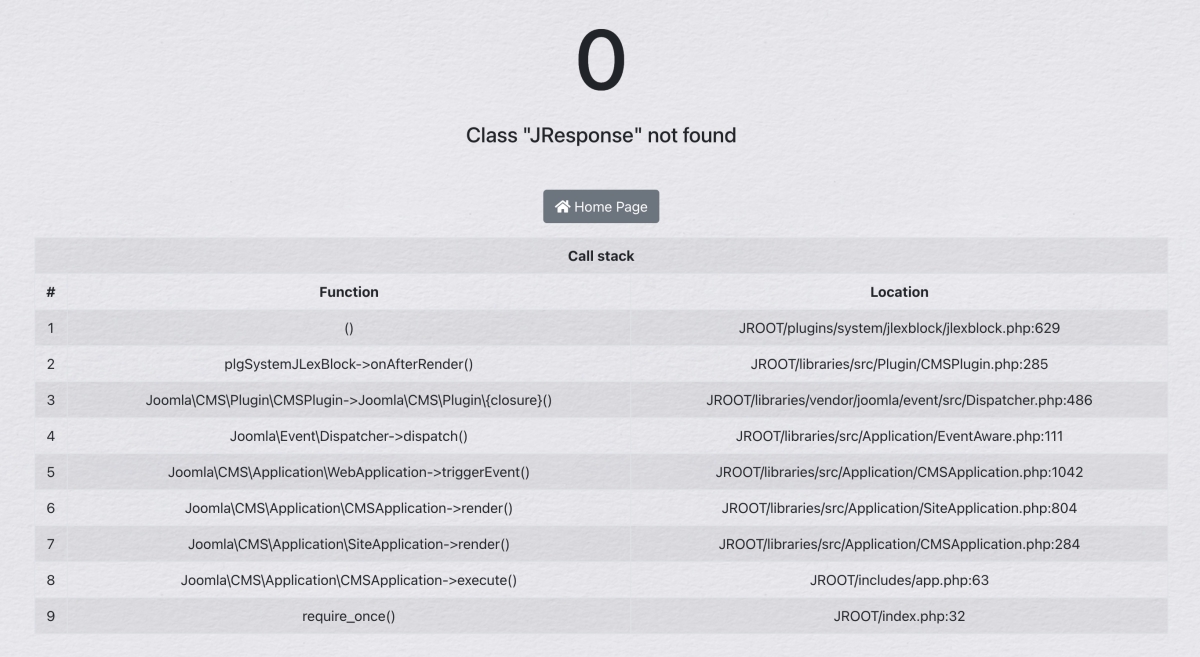The height and width of the screenshot is (657, 1200).
Task: Select the jlexblock.php:629 location cell
Action: coord(899,328)
